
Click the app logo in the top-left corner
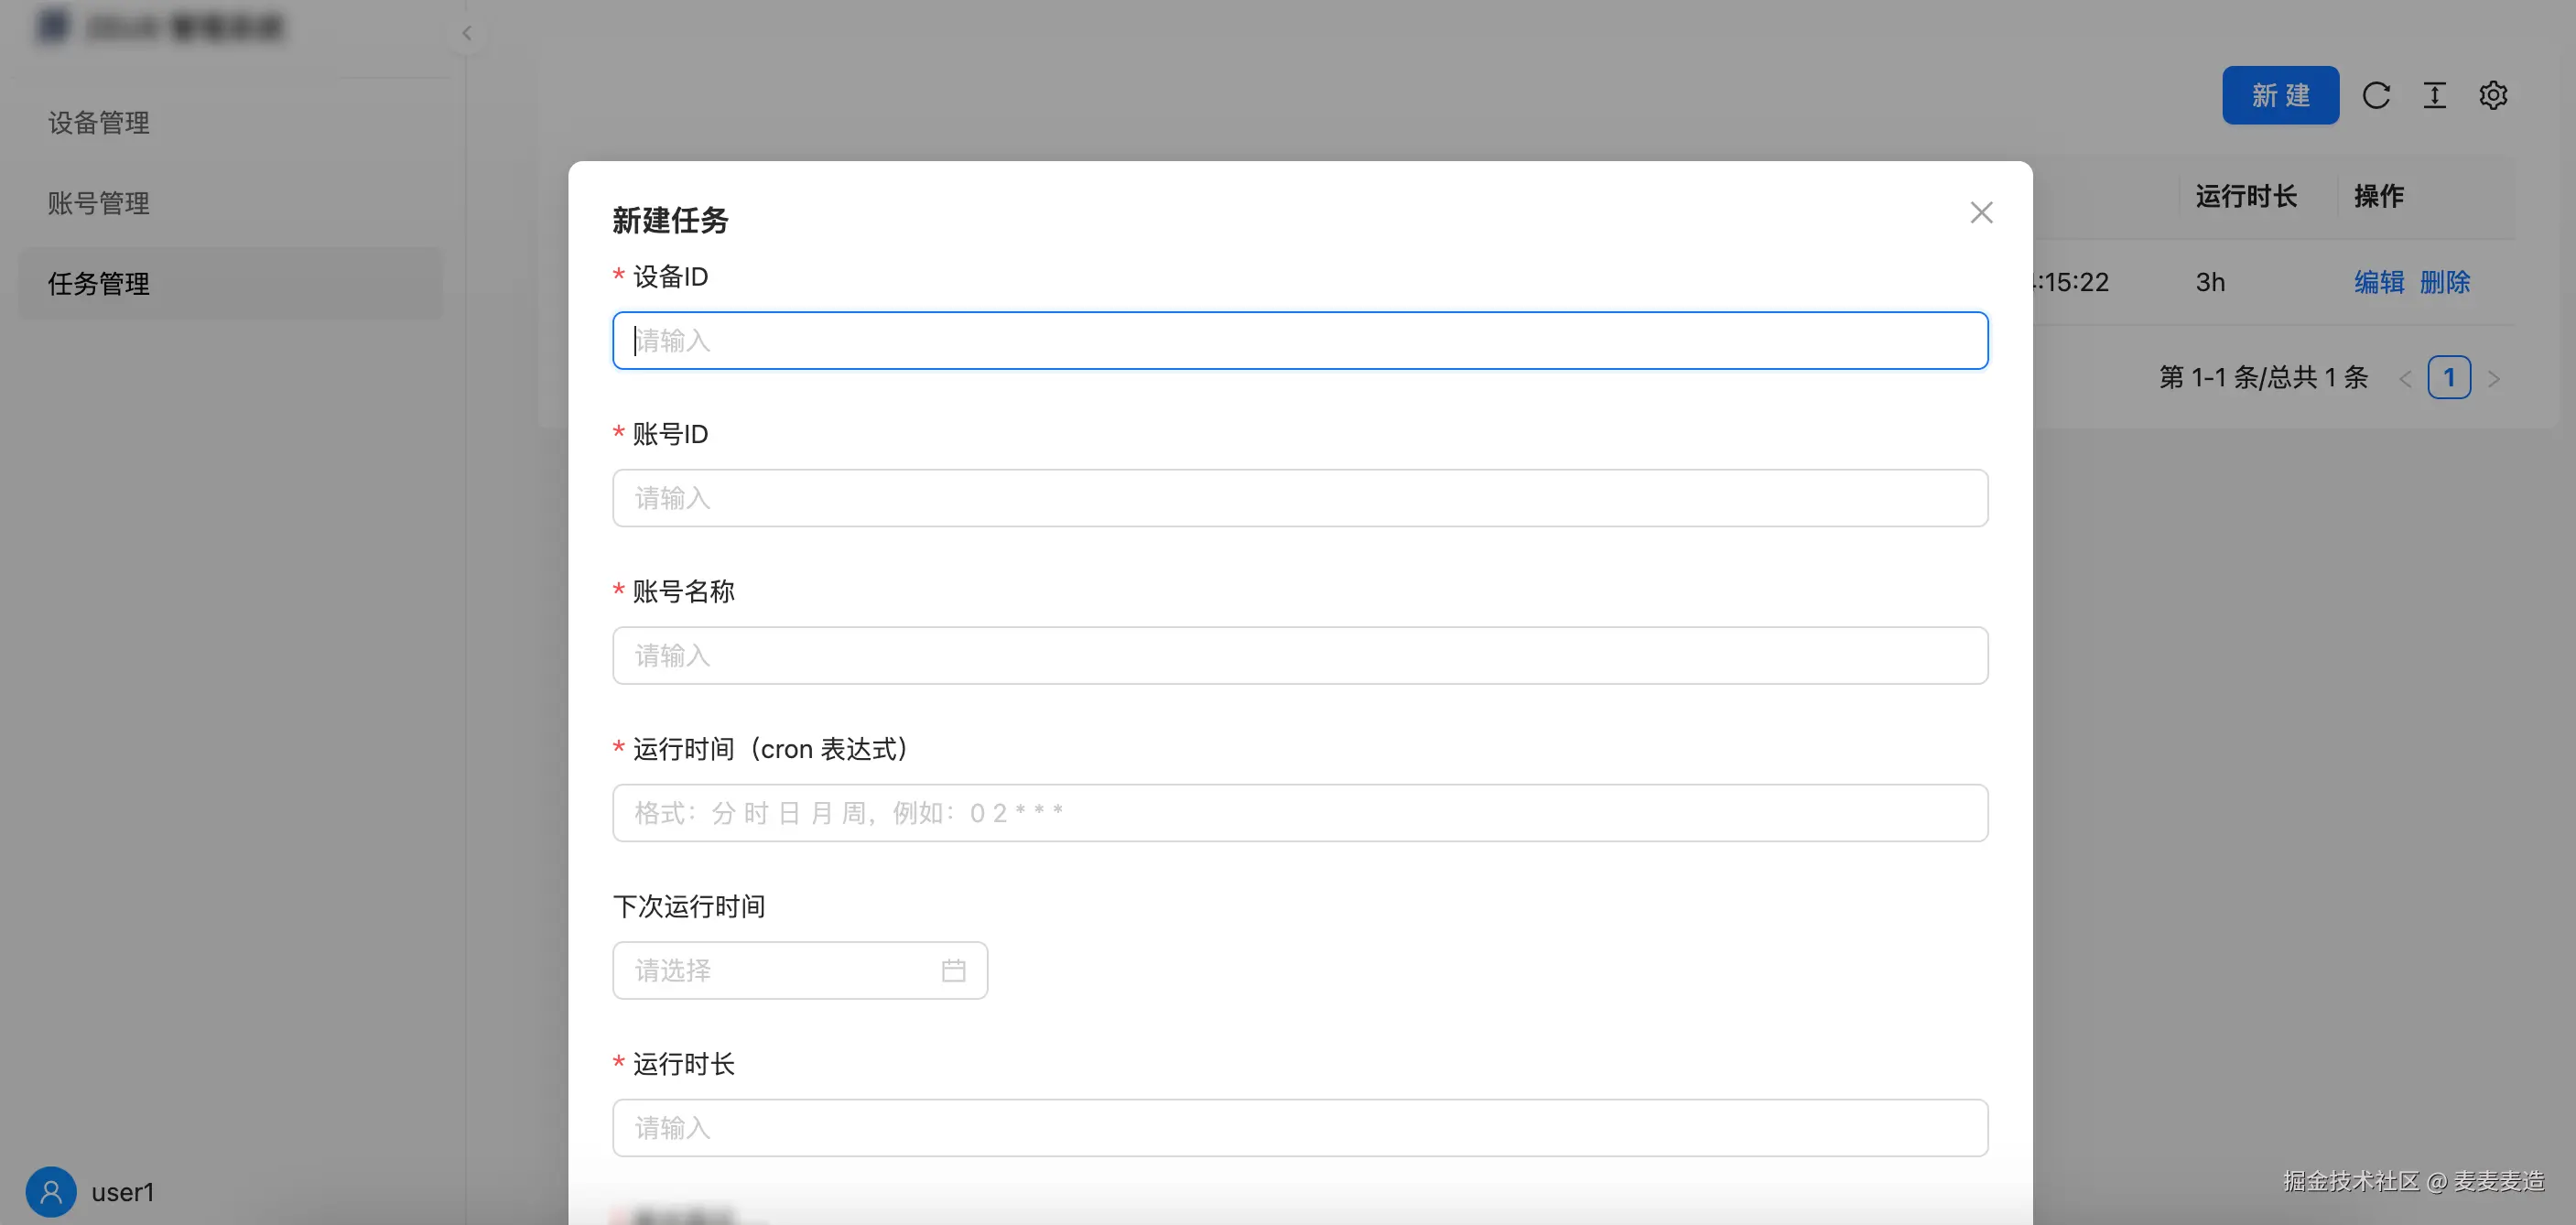tap(51, 26)
